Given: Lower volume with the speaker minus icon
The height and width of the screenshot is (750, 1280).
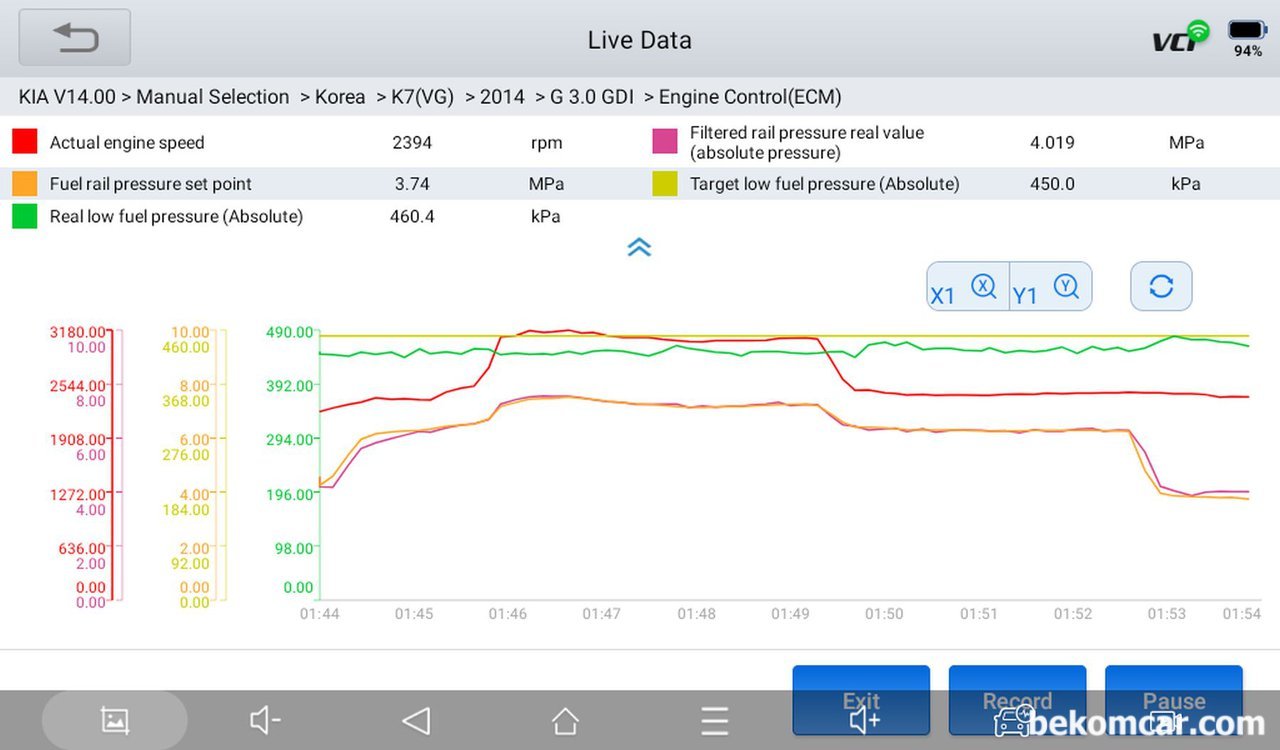Looking at the screenshot, I should (x=265, y=720).
